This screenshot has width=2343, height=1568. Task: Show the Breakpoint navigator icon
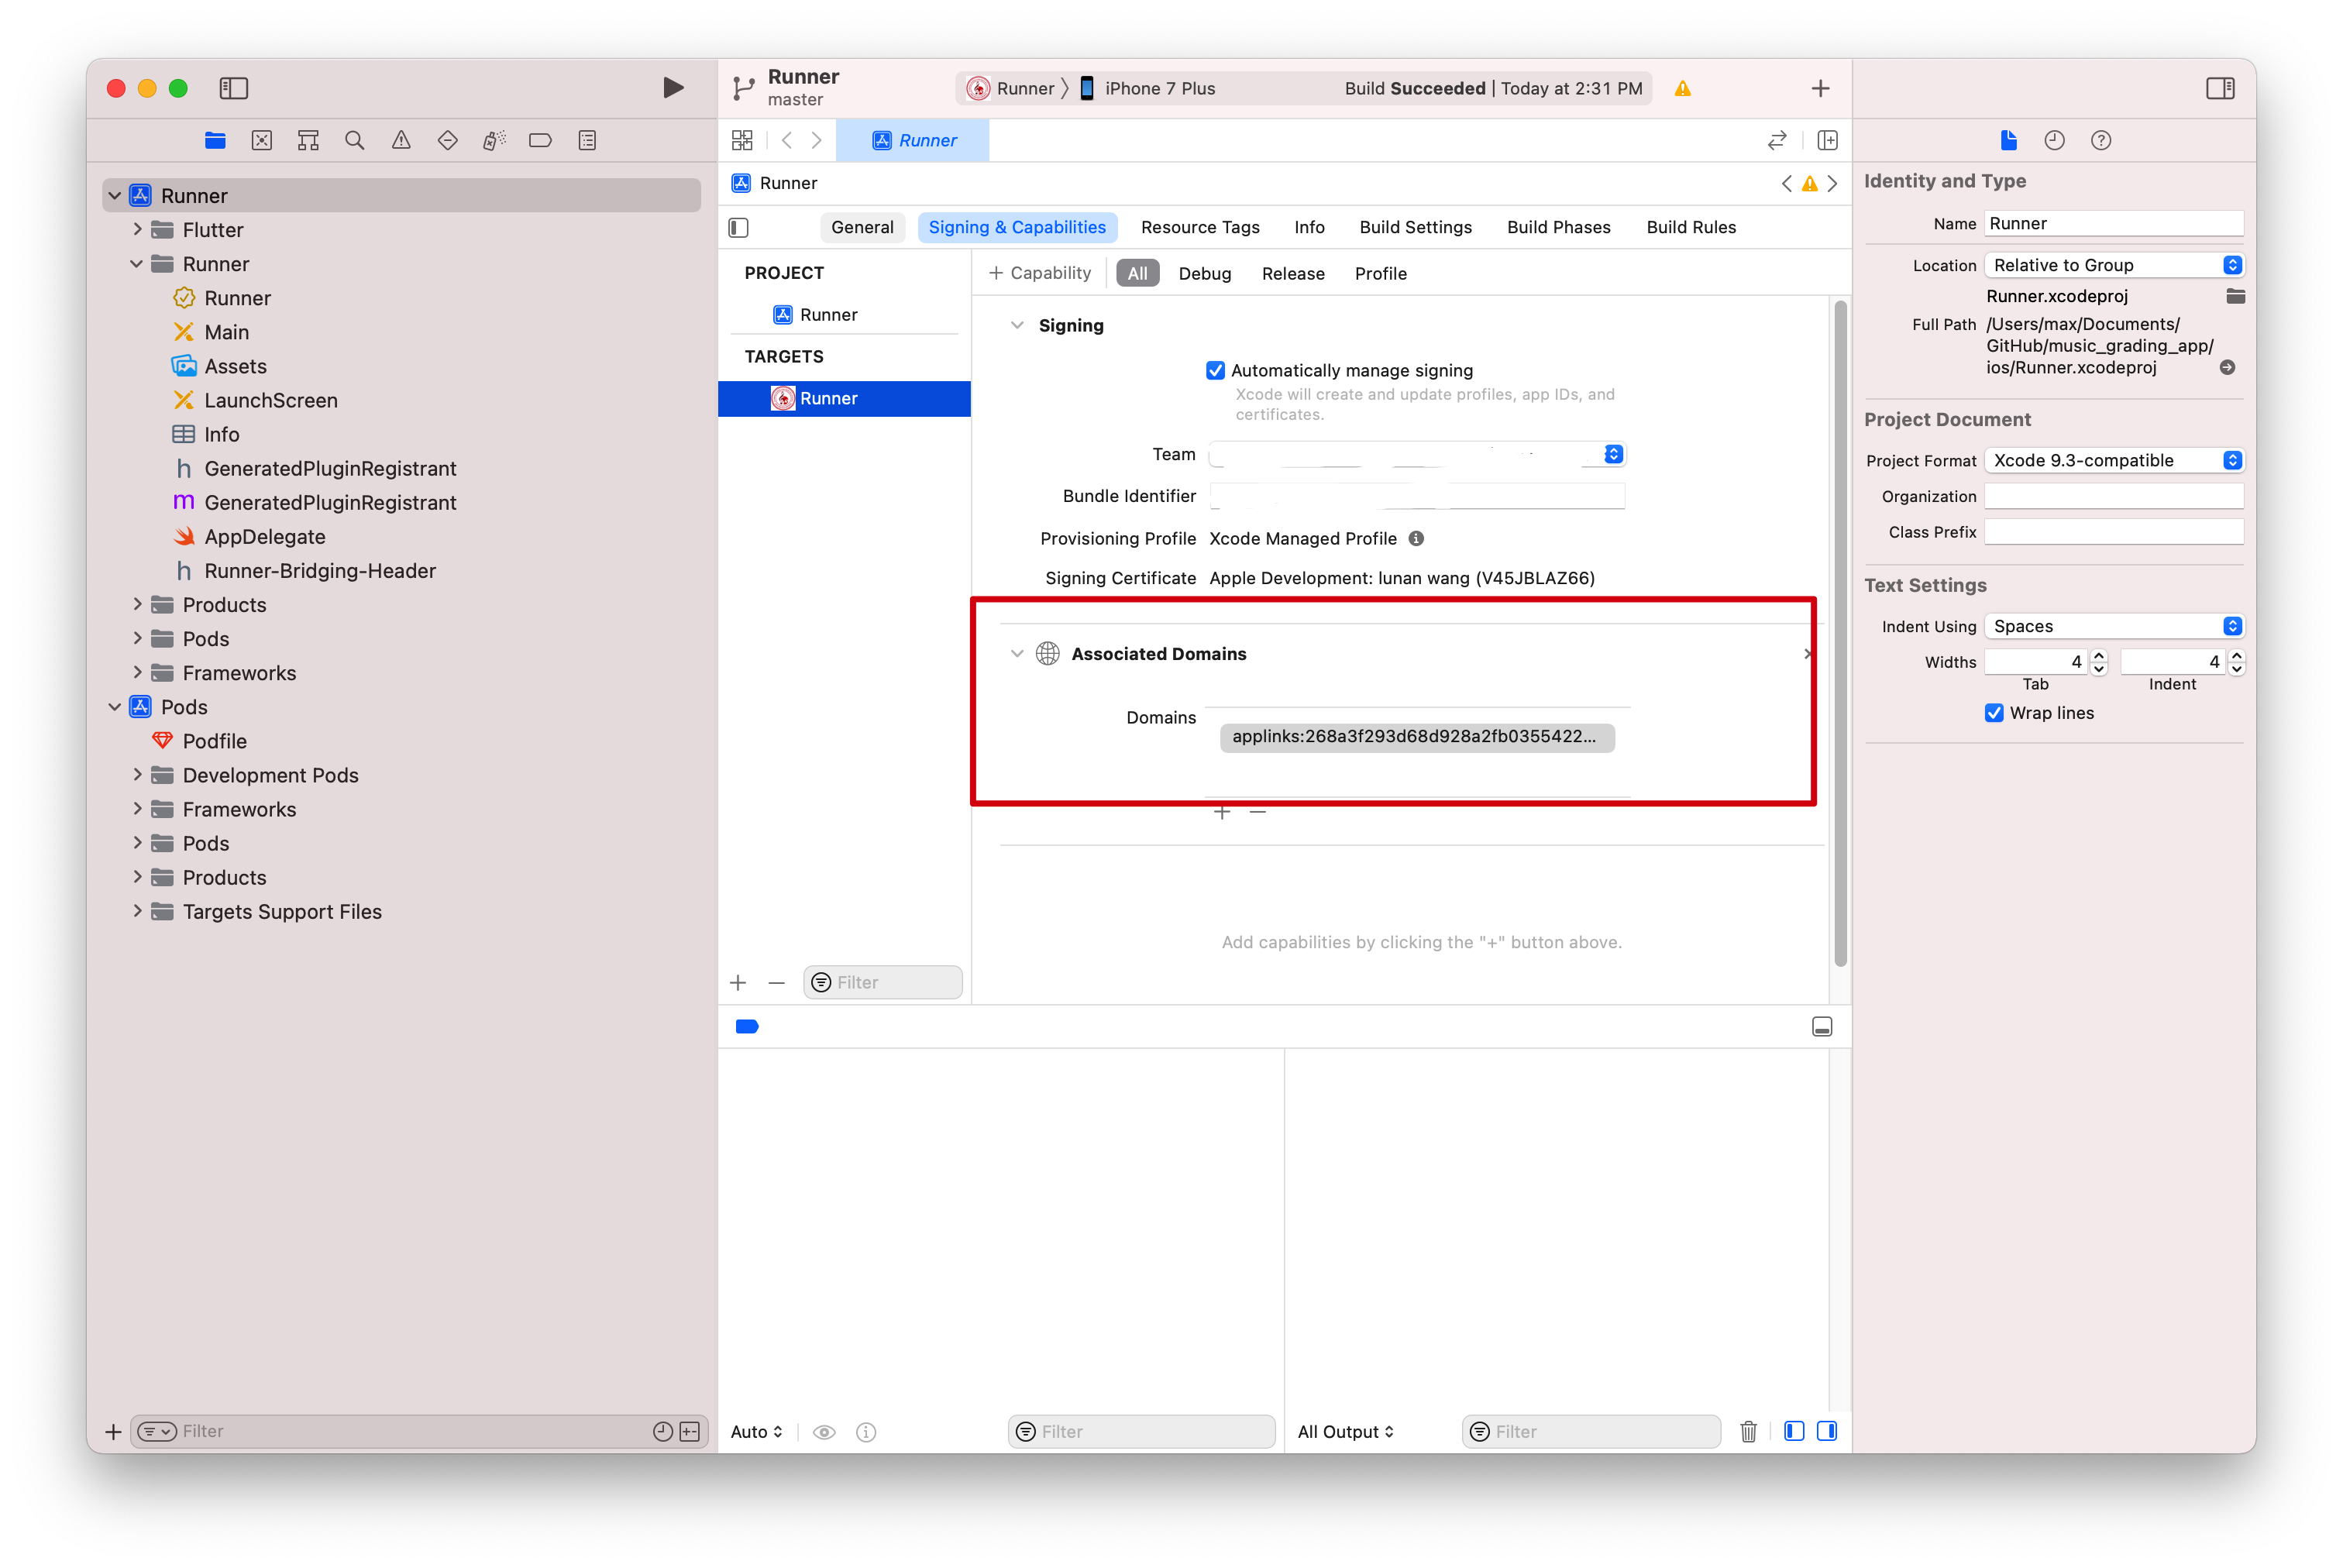pyautogui.click(x=540, y=141)
